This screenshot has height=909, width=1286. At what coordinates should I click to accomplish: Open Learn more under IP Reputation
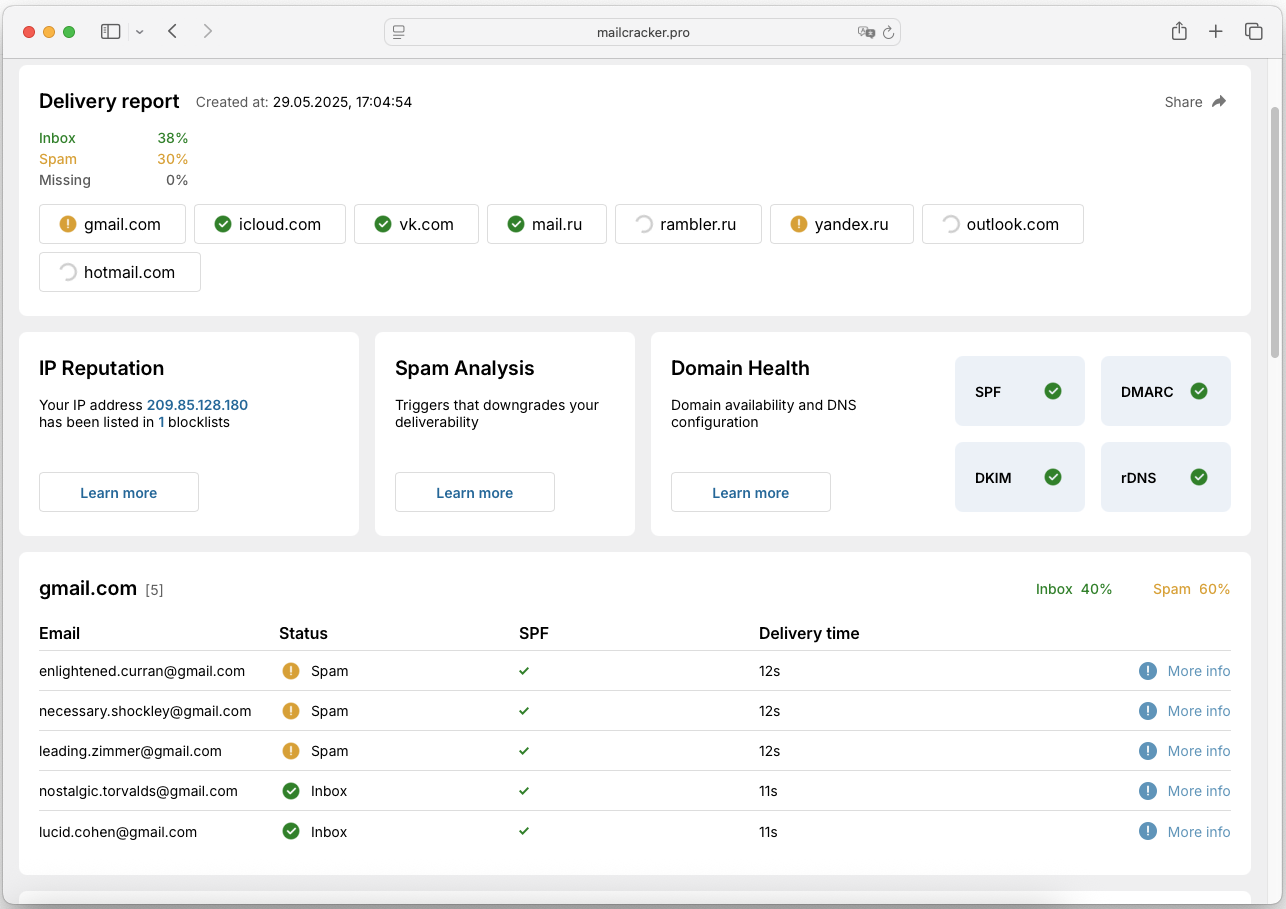point(119,492)
